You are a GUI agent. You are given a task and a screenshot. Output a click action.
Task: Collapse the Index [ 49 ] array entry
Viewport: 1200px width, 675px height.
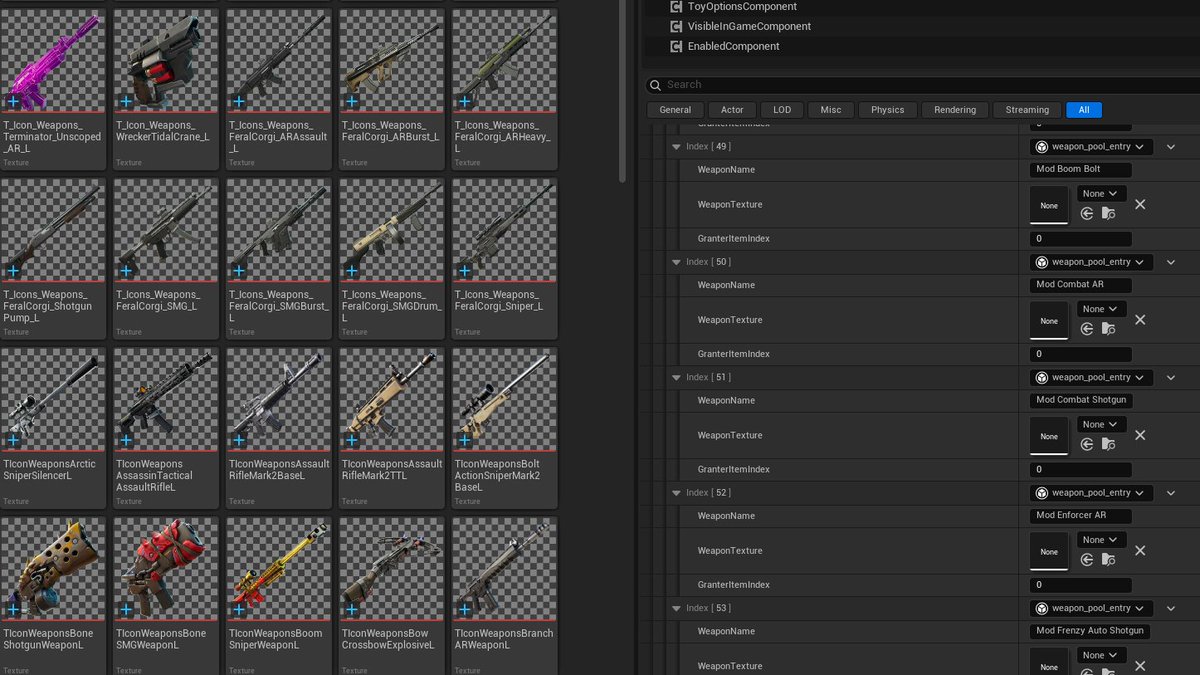676,147
